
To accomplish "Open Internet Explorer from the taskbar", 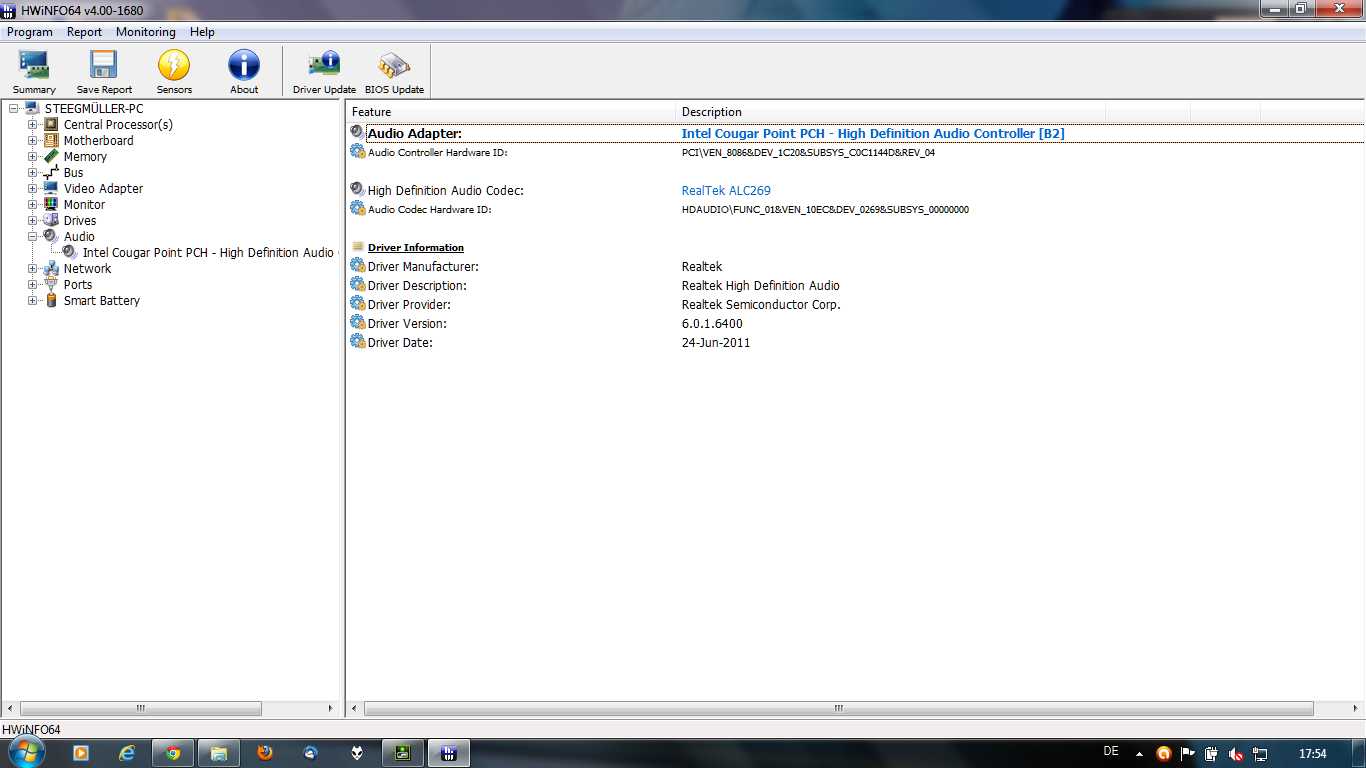I will coord(127,753).
